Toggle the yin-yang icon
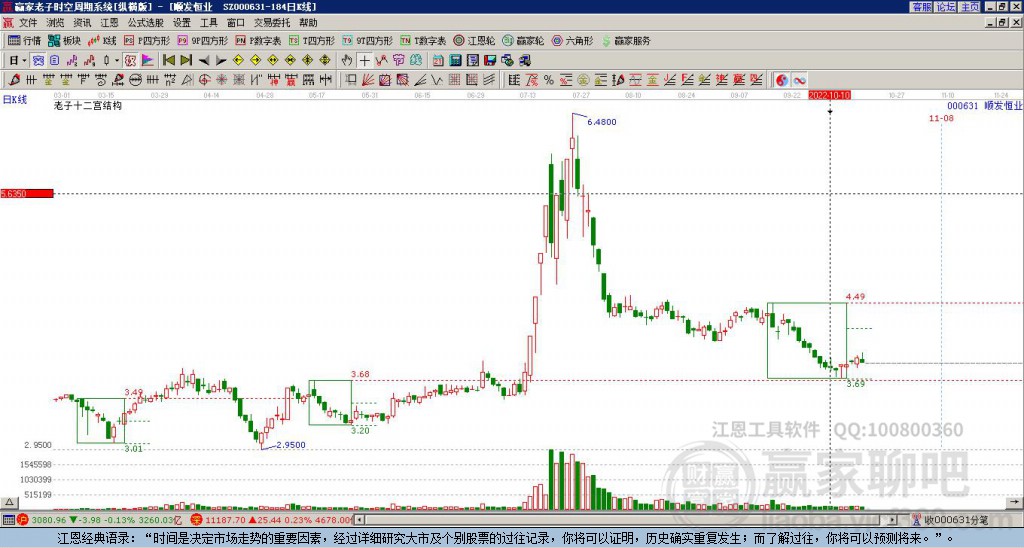 pyautogui.click(x=782, y=80)
